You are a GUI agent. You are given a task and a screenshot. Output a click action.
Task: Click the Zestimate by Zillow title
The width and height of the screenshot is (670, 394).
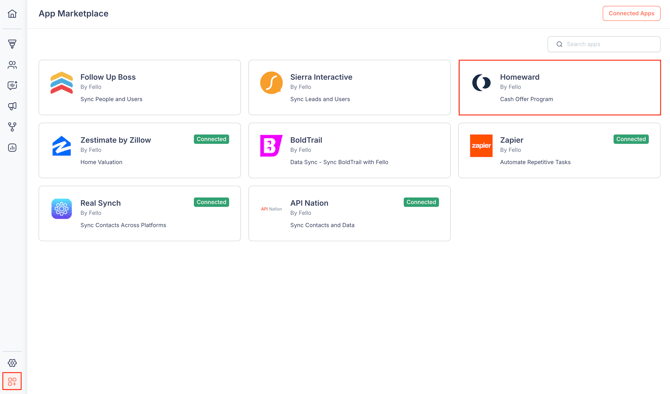point(116,140)
